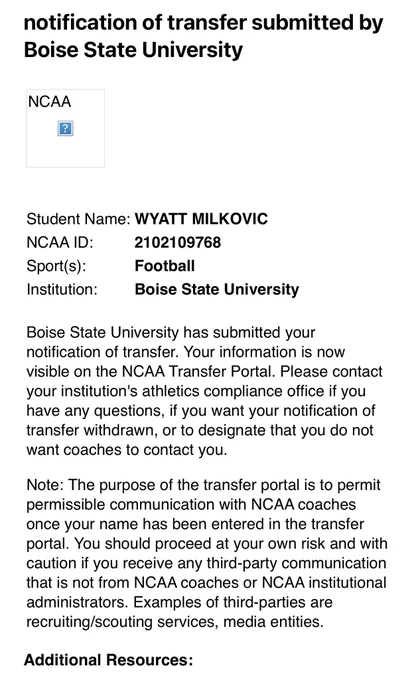The width and height of the screenshot is (418, 680).
Task: Click the NCAA ID label
Action: [60, 242]
